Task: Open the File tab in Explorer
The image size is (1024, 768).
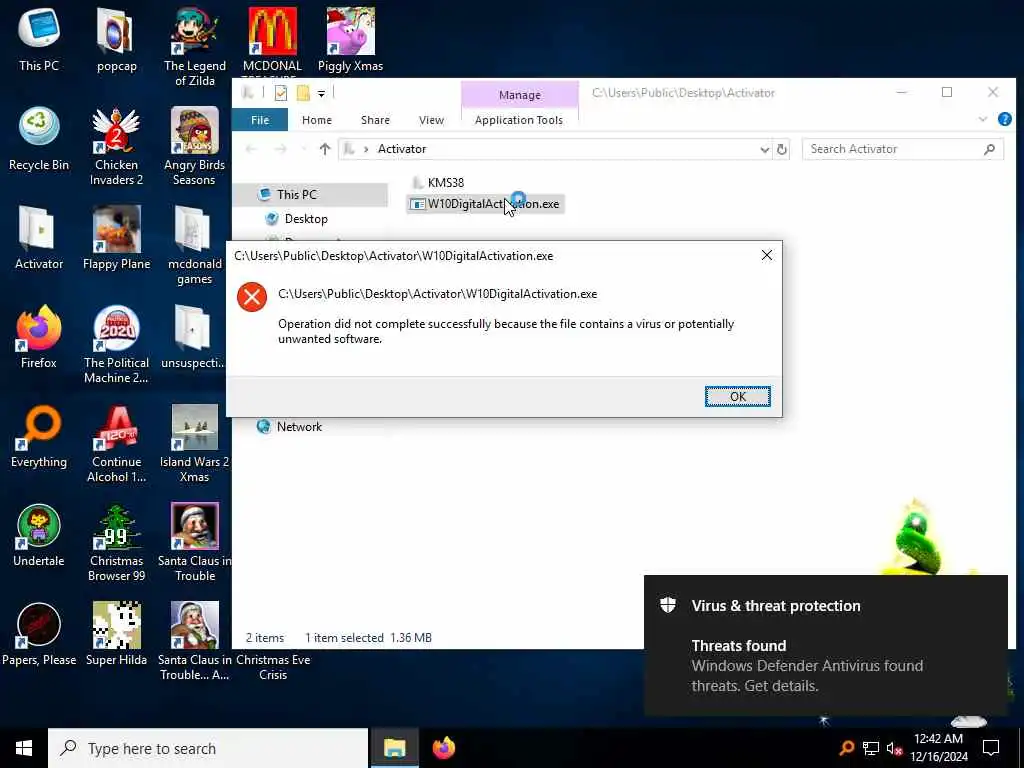Action: [x=260, y=120]
